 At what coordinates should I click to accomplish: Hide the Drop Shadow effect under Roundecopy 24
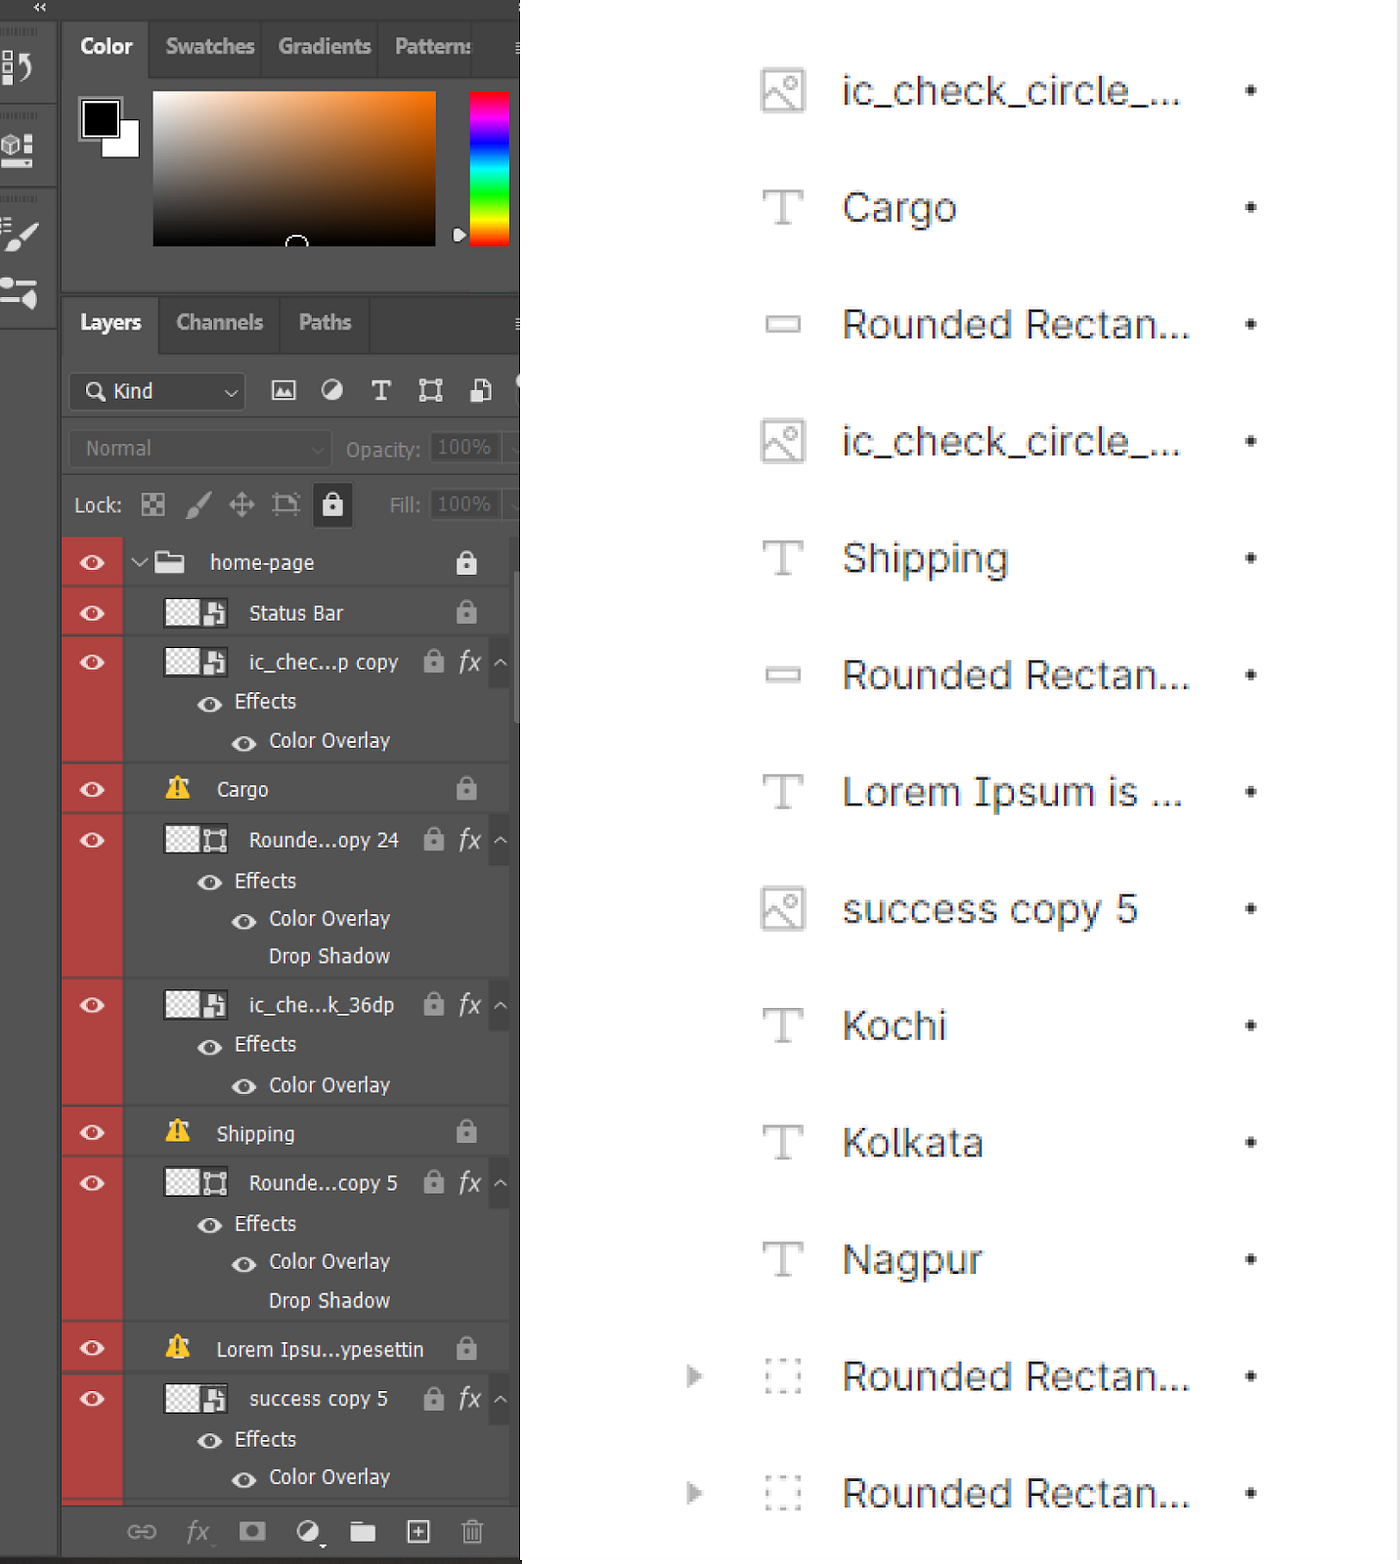tap(243, 957)
